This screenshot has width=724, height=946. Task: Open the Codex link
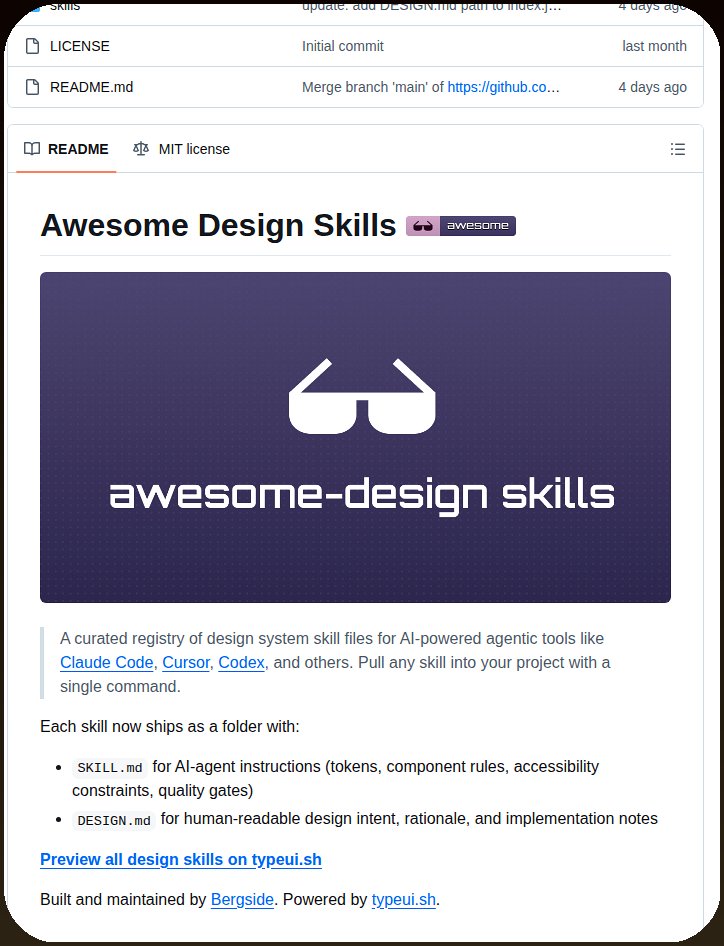241,662
